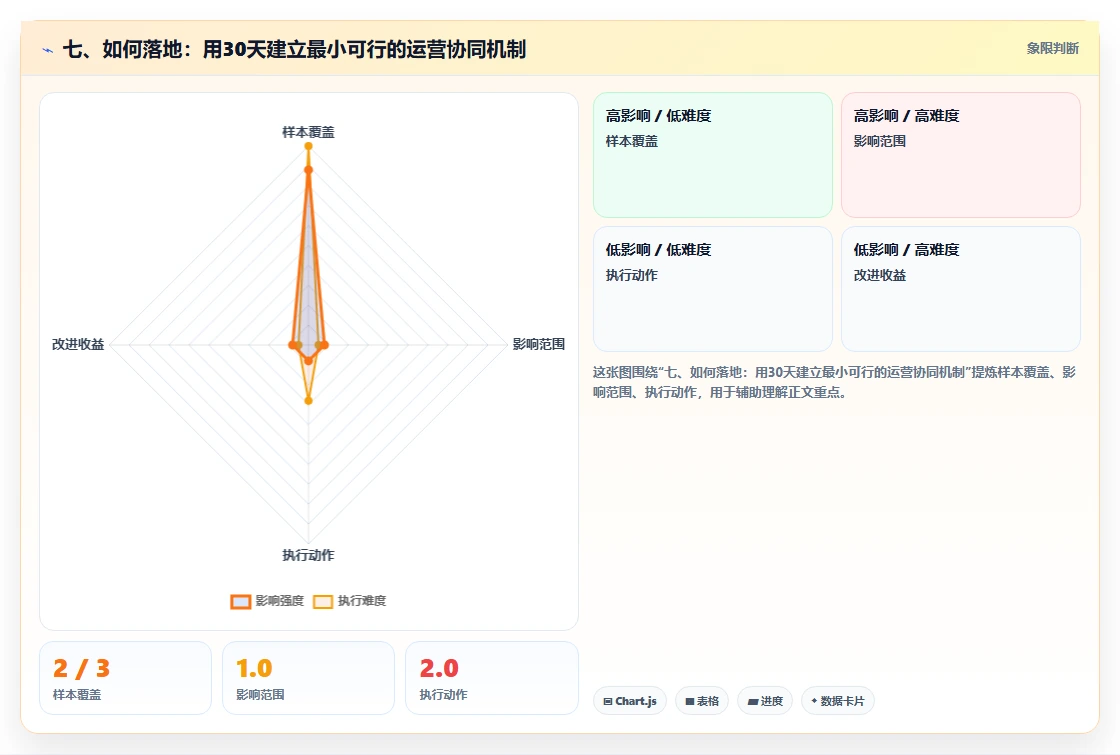Select the 低影响 / 低难度 quadrant card
The image size is (1120, 755).
[713, 289]
